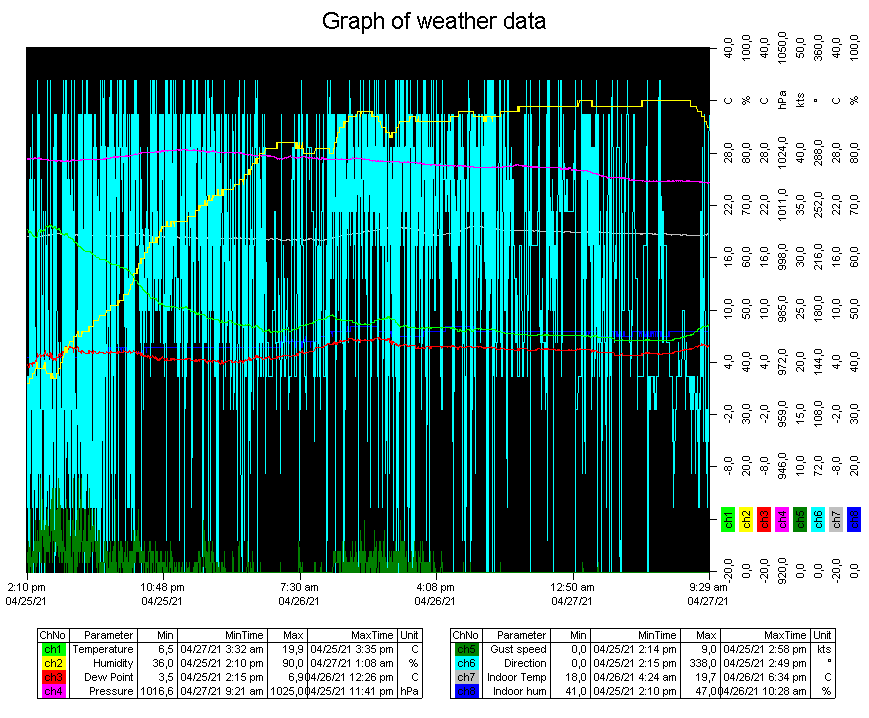Select the ch4 Pressure channel cell in table

coord(52,691)
